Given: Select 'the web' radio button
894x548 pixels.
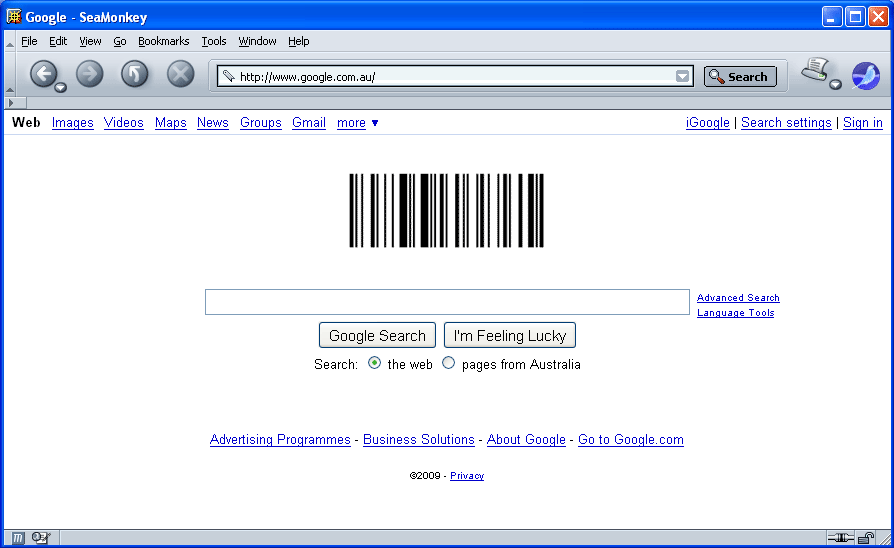Looking at the screenshot, I should (375, 363).
